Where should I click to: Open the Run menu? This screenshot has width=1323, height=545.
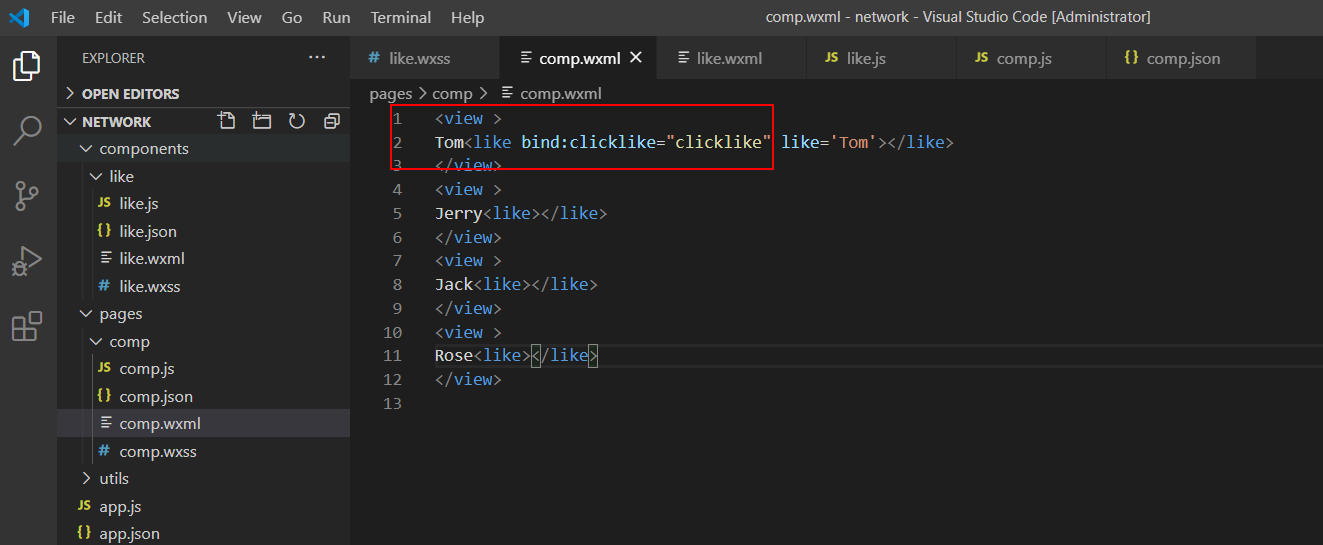[x=337, y=17]
